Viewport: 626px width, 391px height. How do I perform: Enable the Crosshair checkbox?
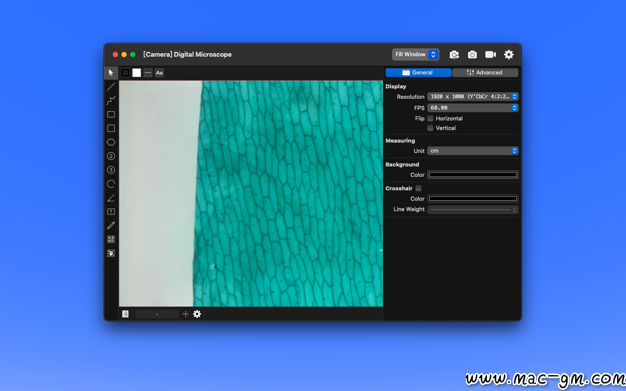(x=418, y=188)
